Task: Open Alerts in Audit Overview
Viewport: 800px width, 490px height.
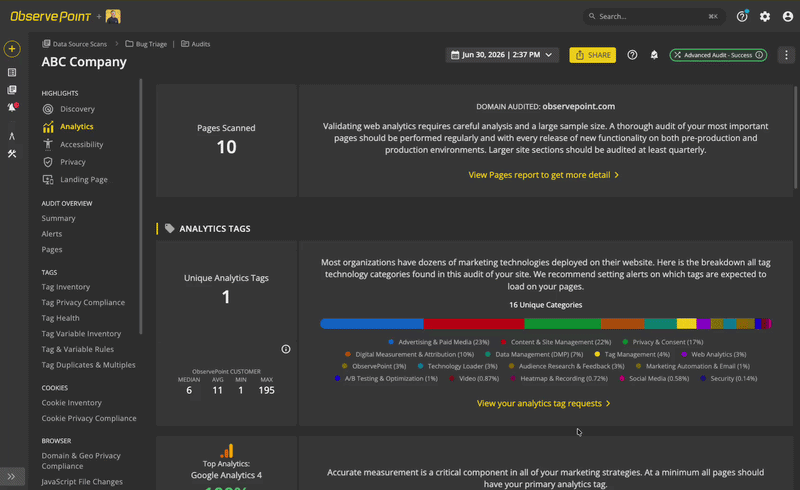Action: (52, 234)
